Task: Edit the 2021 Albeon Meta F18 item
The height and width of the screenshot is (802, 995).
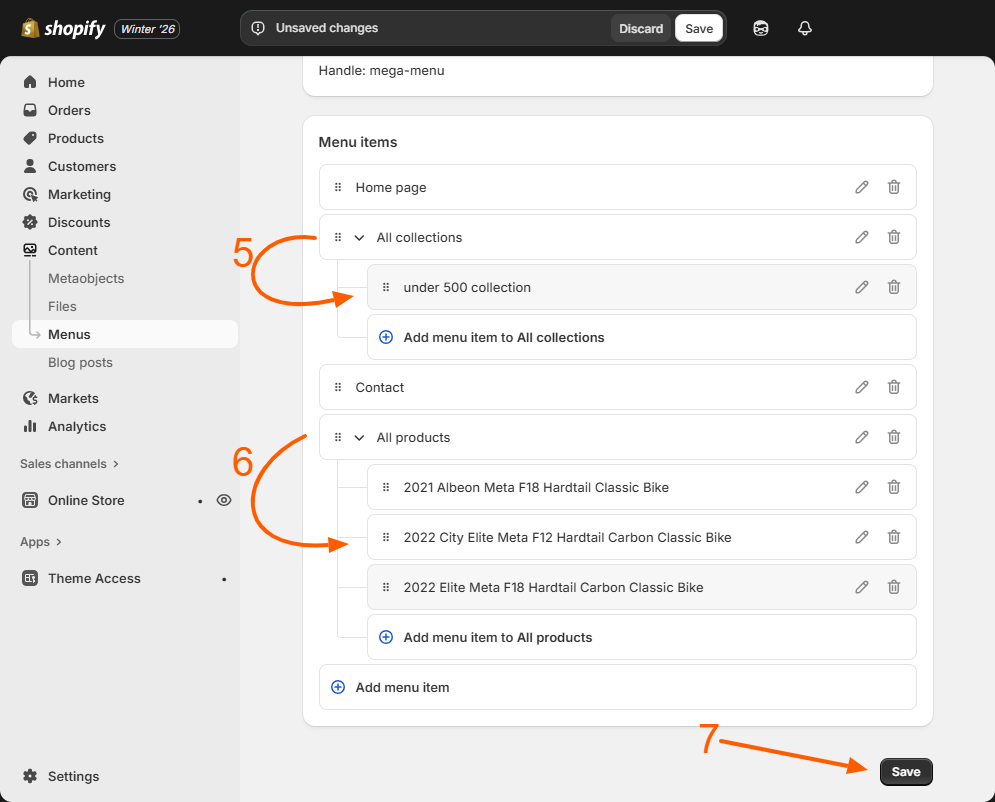Action: [862, 487]
